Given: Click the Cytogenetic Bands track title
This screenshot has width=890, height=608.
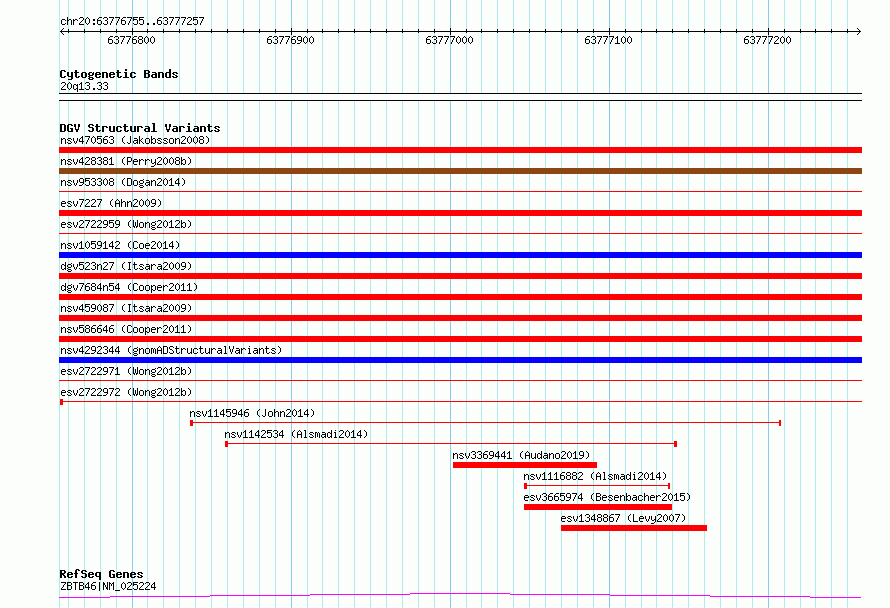Looking at the screenshot, I should [119, 74].
